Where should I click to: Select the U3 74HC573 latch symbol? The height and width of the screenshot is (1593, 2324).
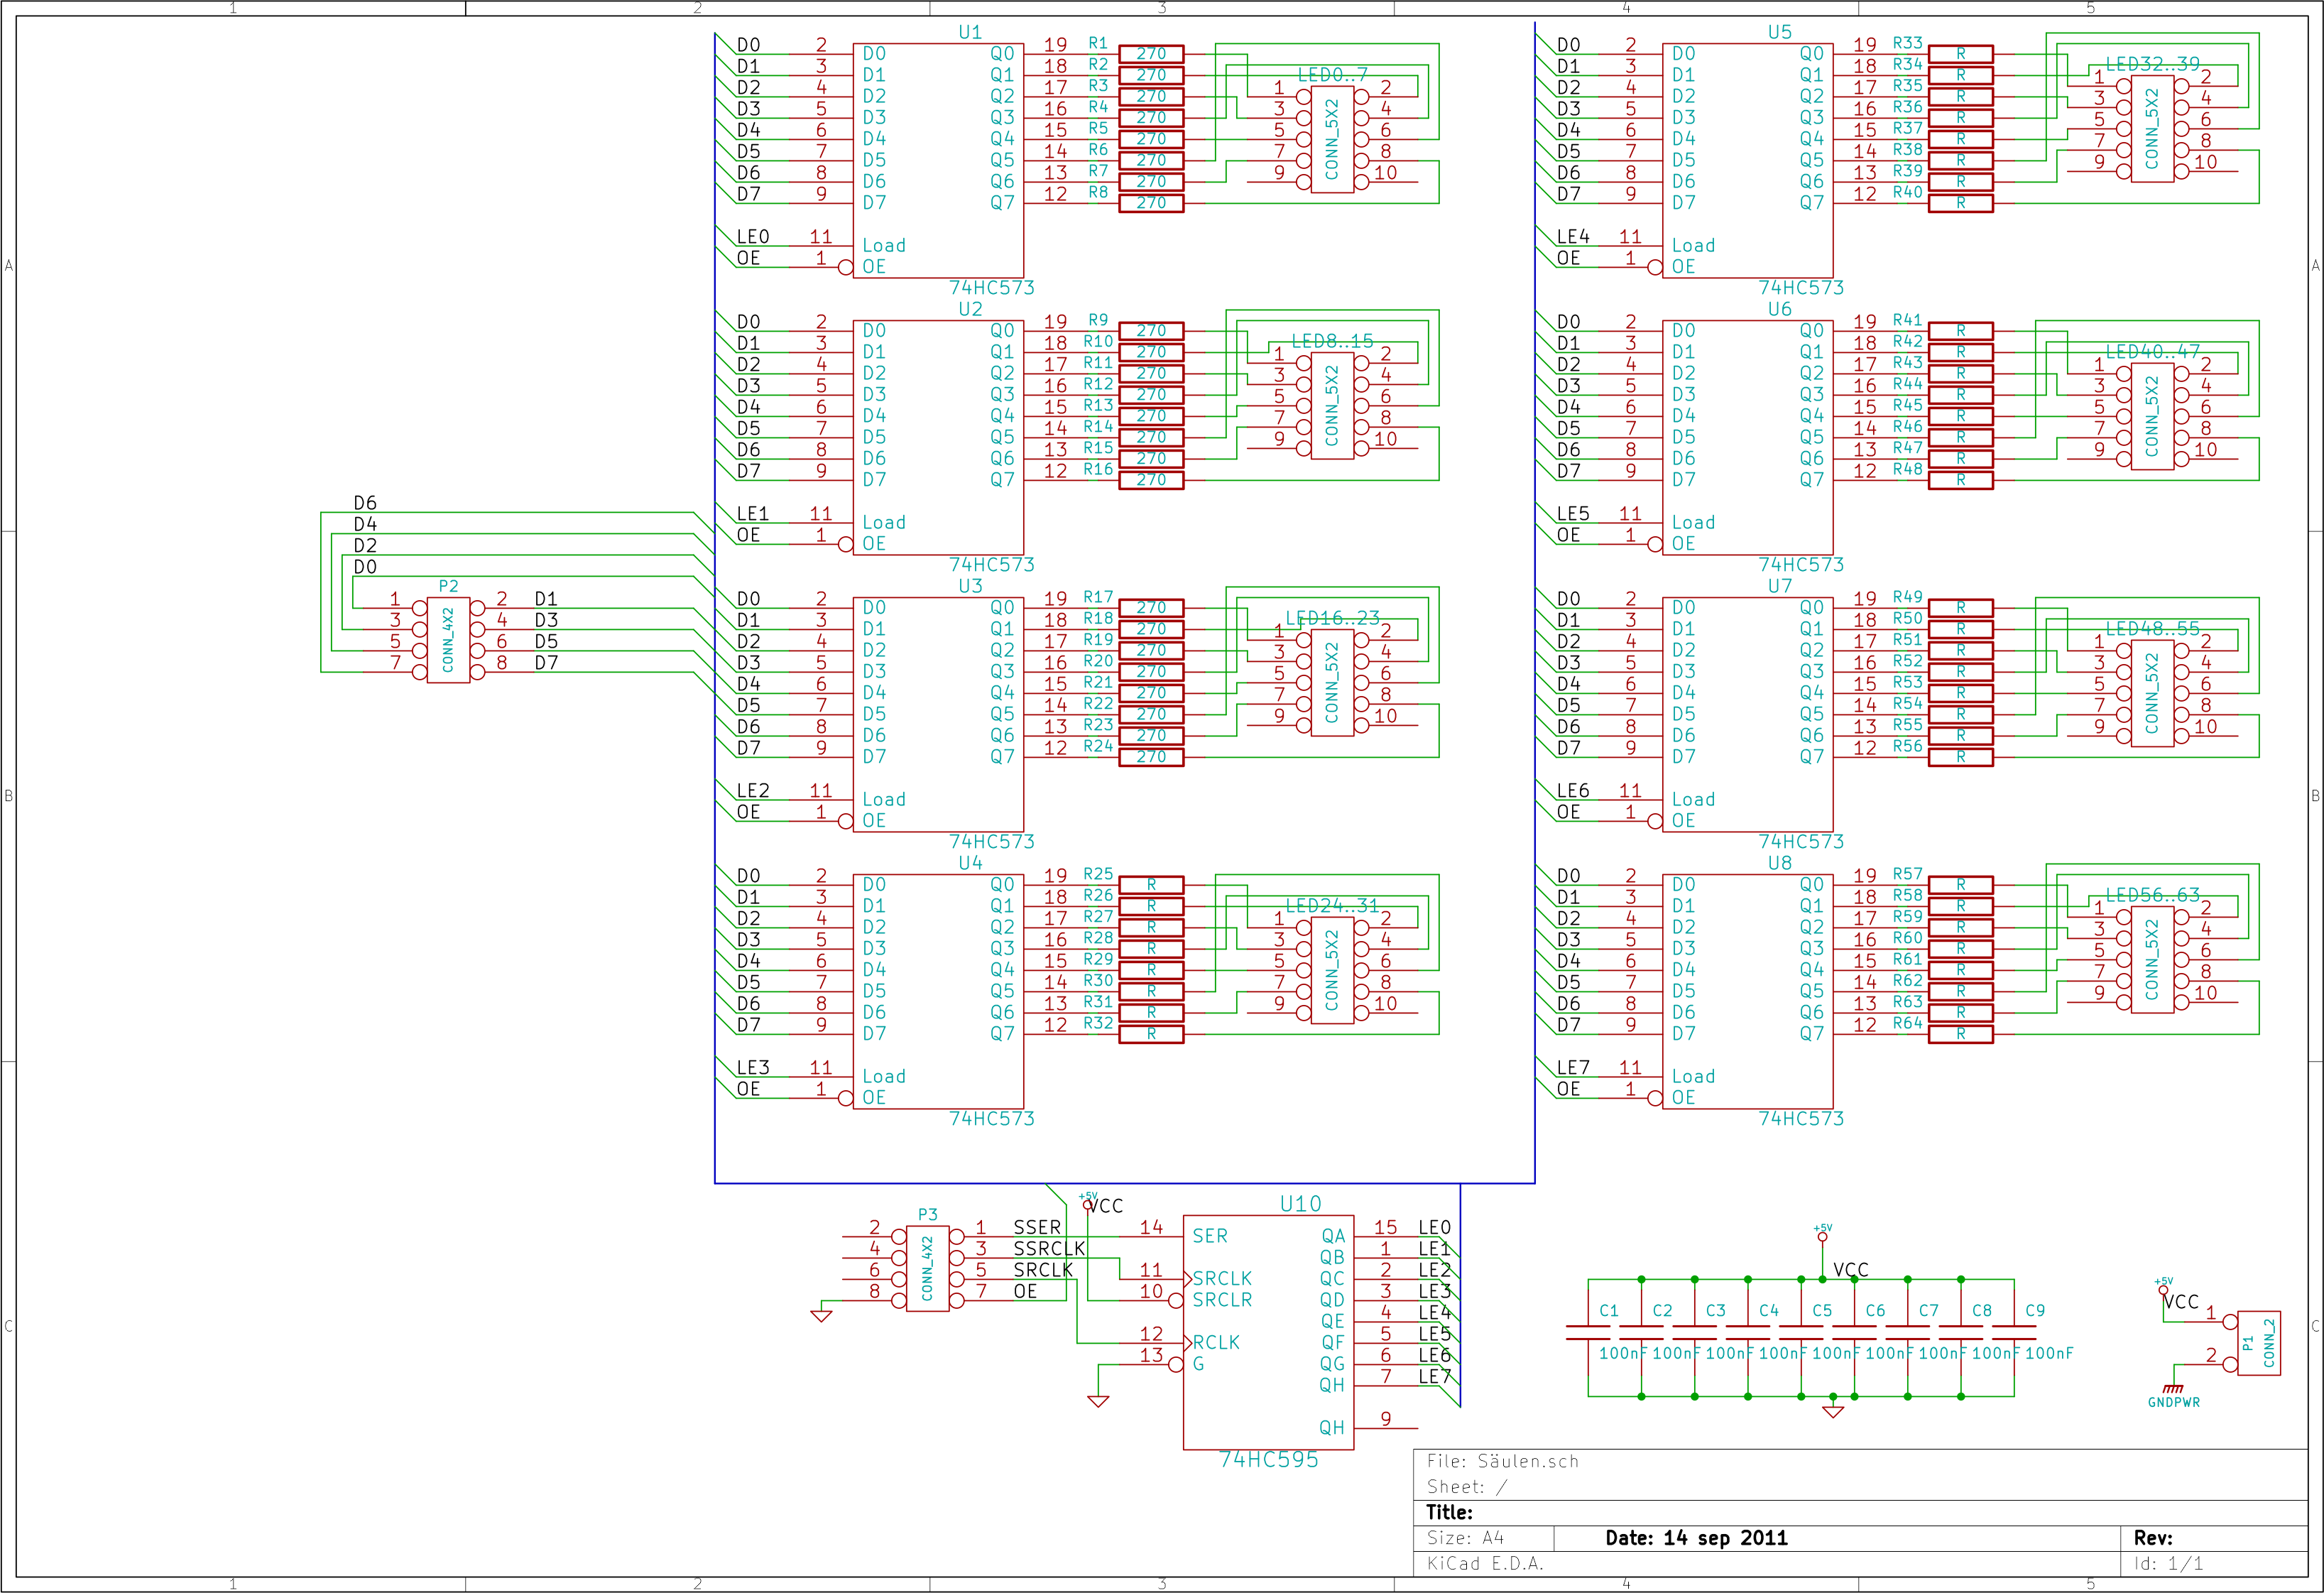click(938, 714)
